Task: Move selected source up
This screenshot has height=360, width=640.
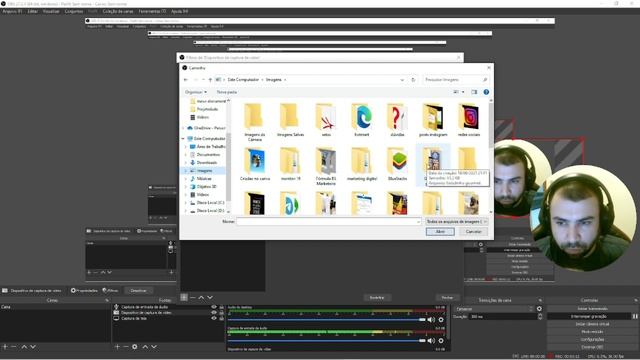Action: point(145,347)
